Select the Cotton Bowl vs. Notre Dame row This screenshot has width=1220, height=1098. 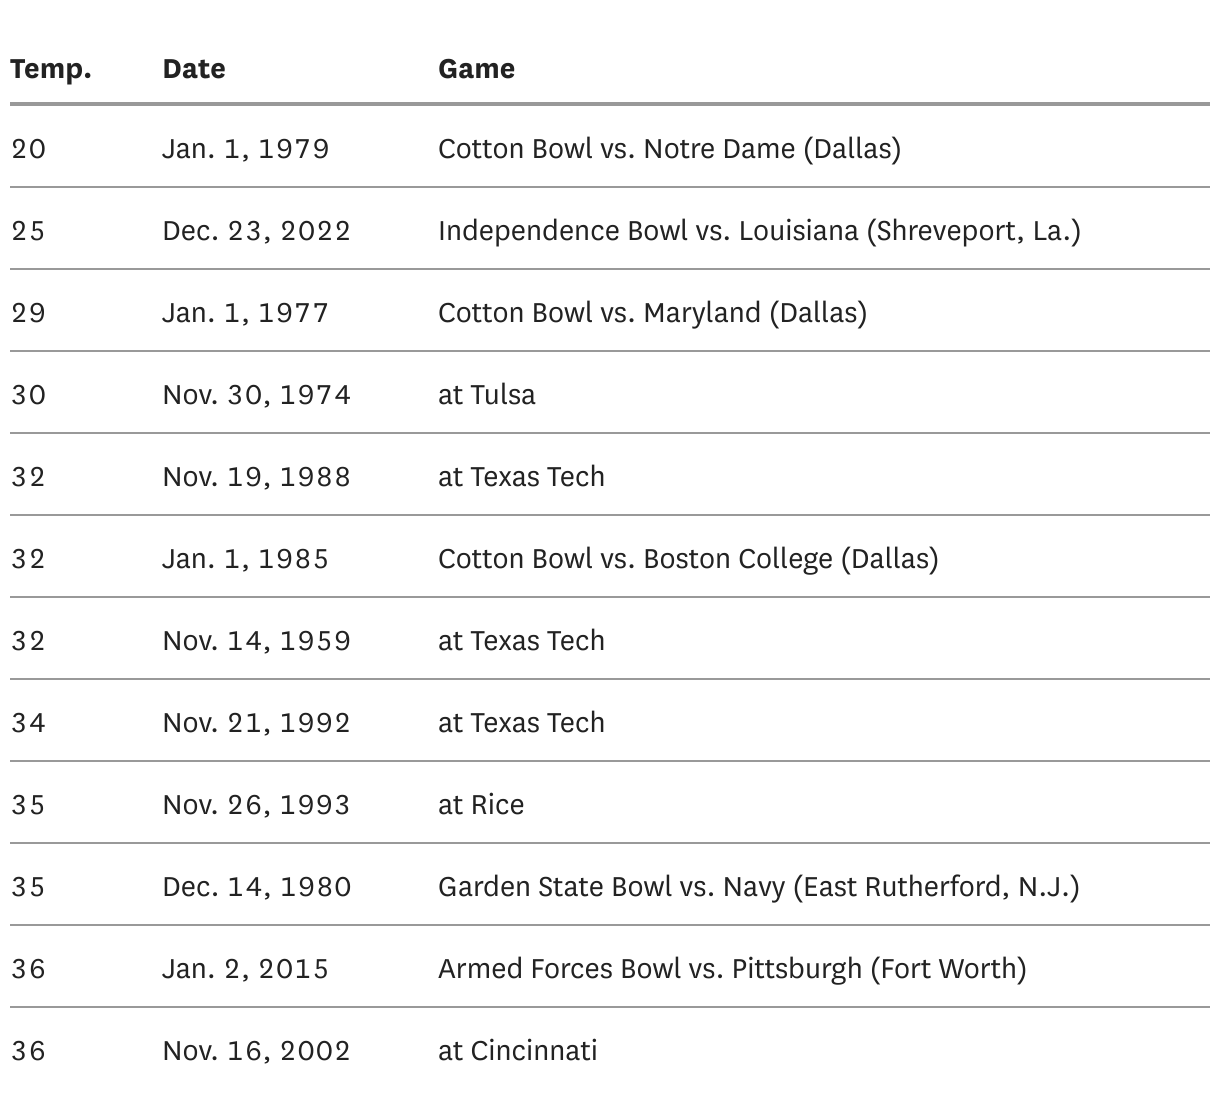(669, 149)
